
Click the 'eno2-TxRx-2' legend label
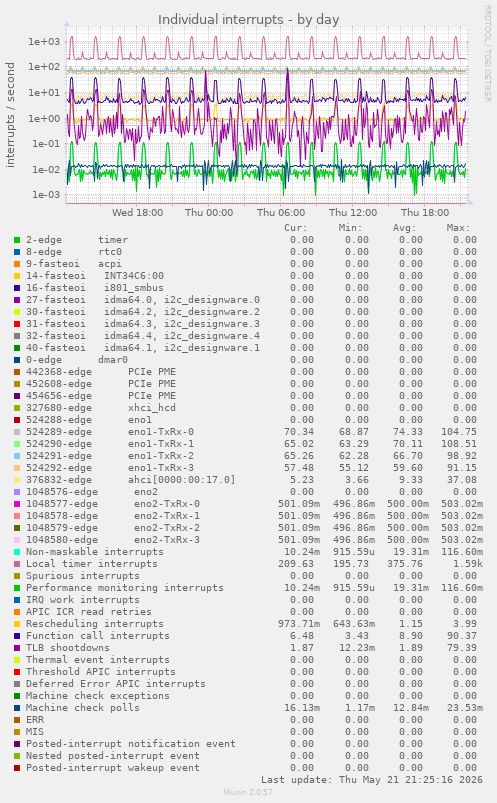(167, 528)
